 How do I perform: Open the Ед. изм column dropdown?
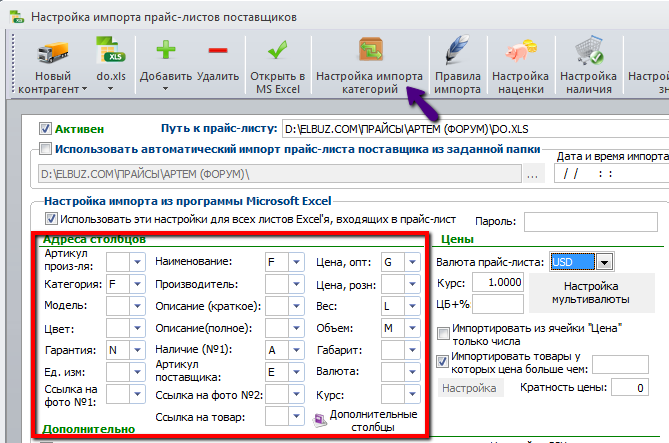(137, 372)
